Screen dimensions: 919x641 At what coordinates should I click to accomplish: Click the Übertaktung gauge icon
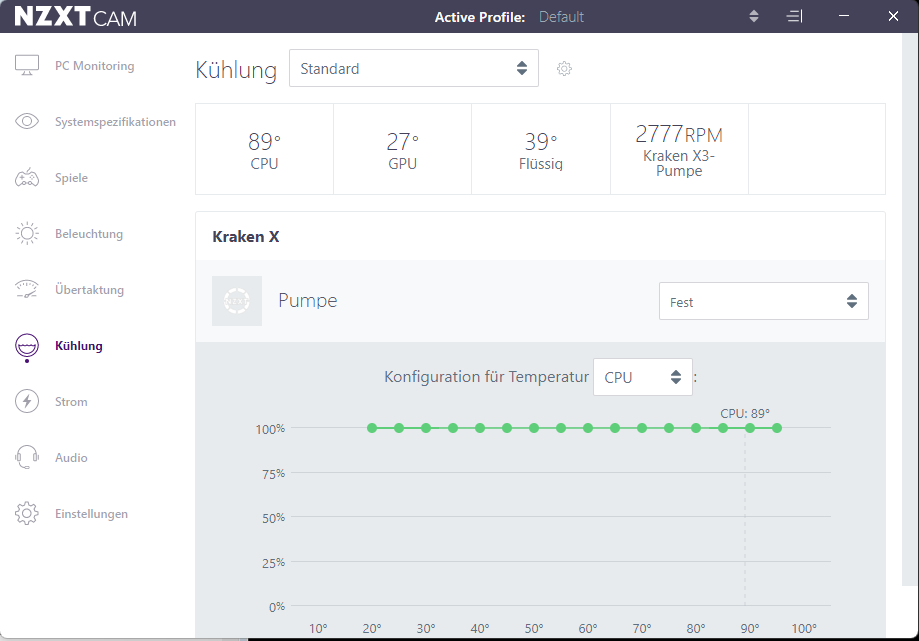(27, 289)
